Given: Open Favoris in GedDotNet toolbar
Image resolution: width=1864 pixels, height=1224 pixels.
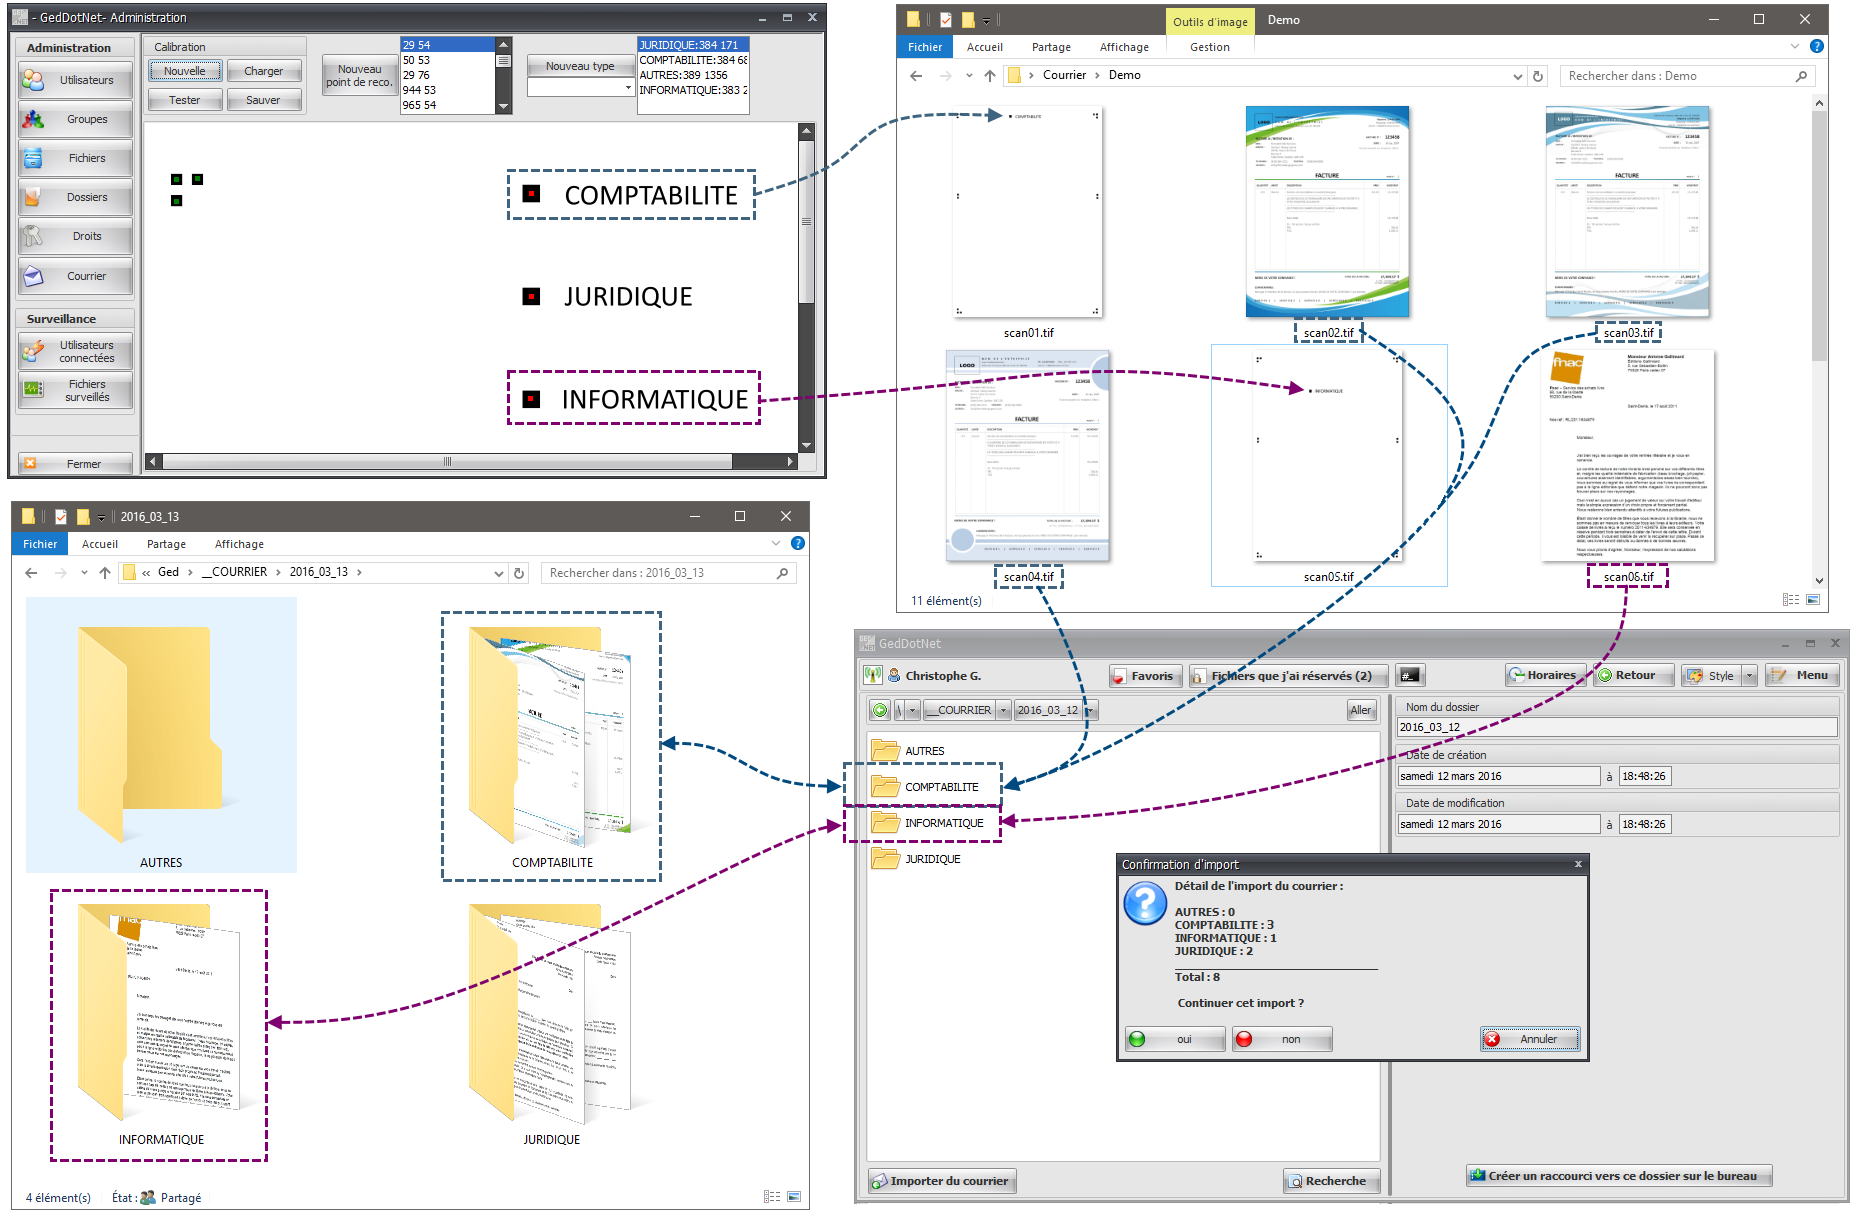Looking at the screenshot, I should tap(1145, 676).
